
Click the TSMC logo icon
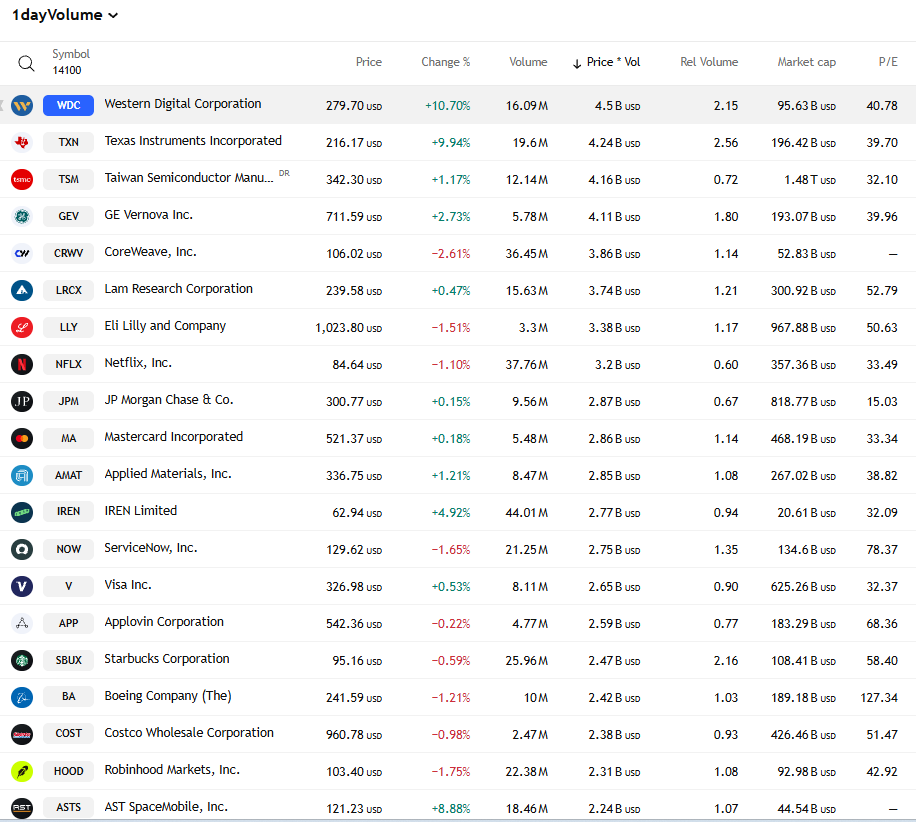(22, 179)
